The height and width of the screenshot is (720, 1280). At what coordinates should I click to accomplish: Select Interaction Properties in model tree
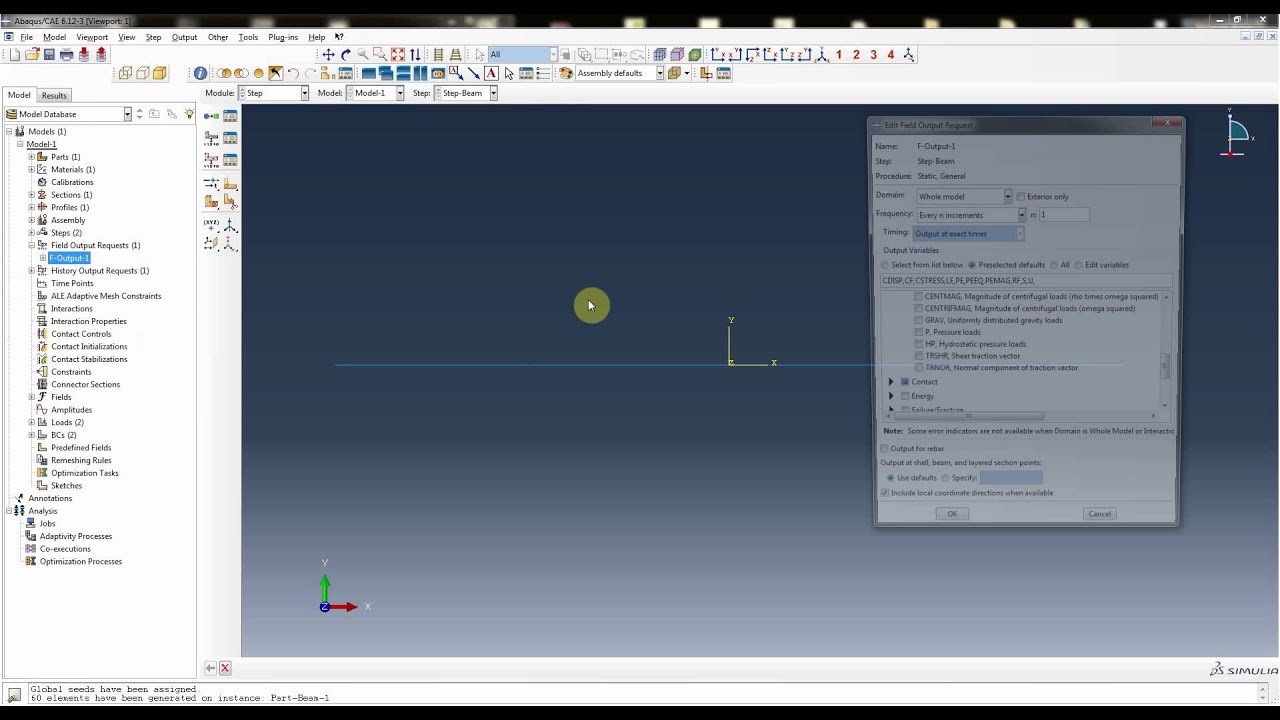point(89,321)
